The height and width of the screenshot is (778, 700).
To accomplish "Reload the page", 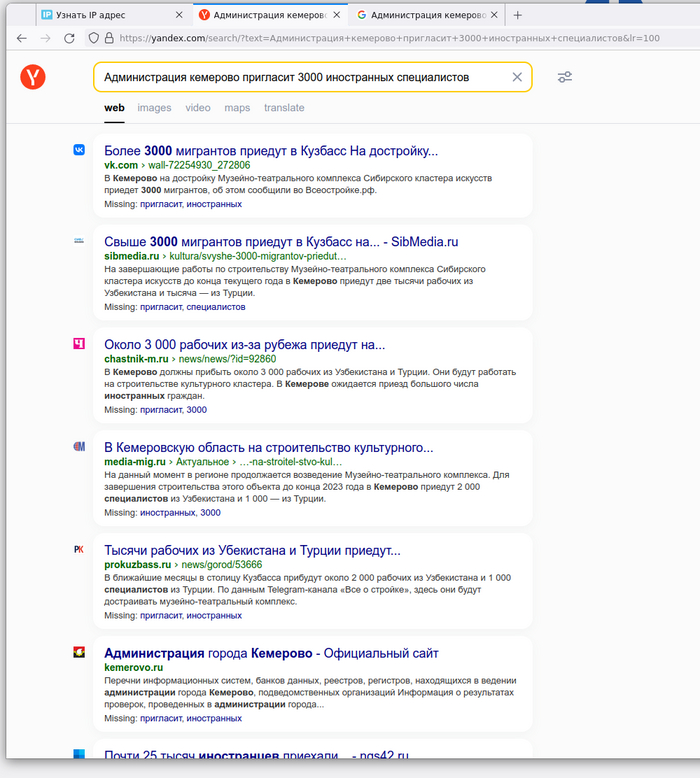I will coord(69,38).
